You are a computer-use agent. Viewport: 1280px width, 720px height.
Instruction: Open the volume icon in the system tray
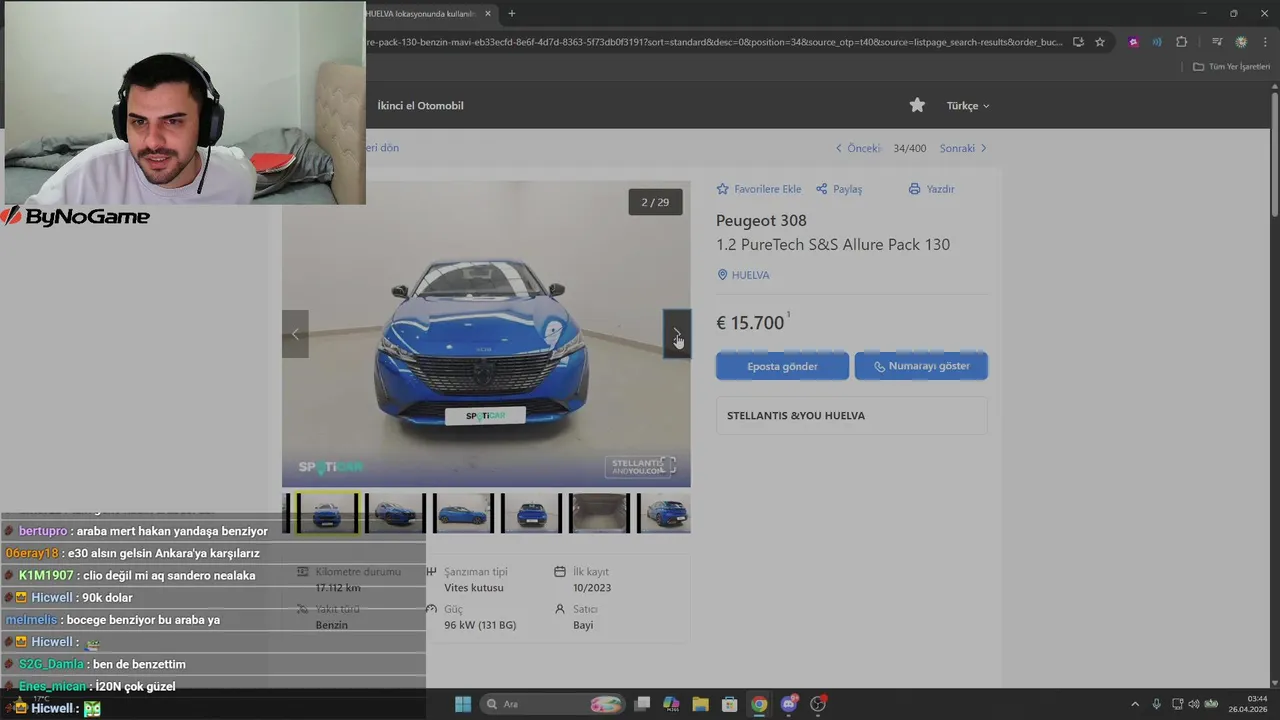1193,704
